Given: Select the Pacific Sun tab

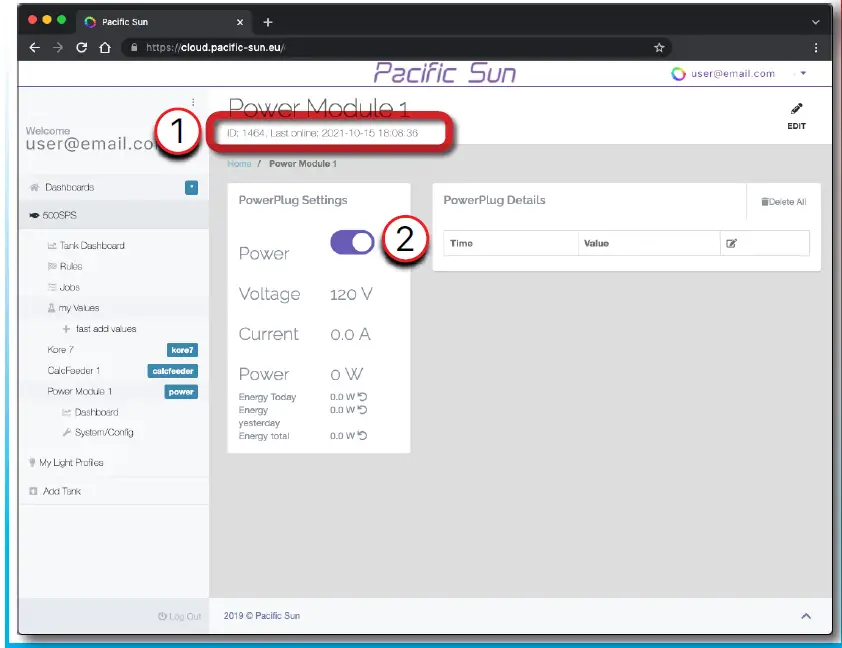Looking at the screenshot, I should [x=164, y=22].
